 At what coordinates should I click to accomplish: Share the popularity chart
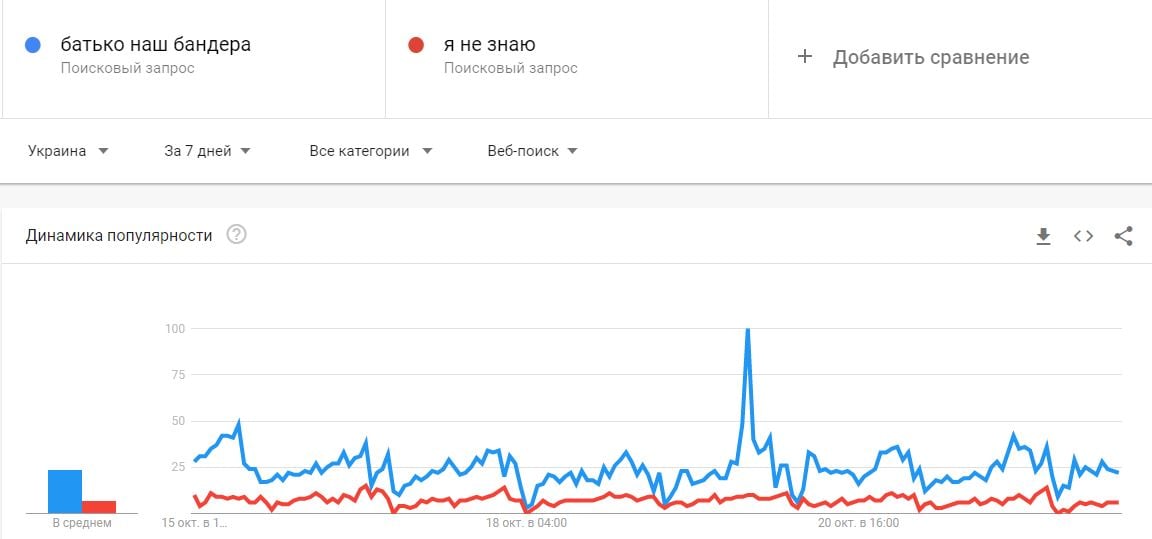(x=1123, y=236)
